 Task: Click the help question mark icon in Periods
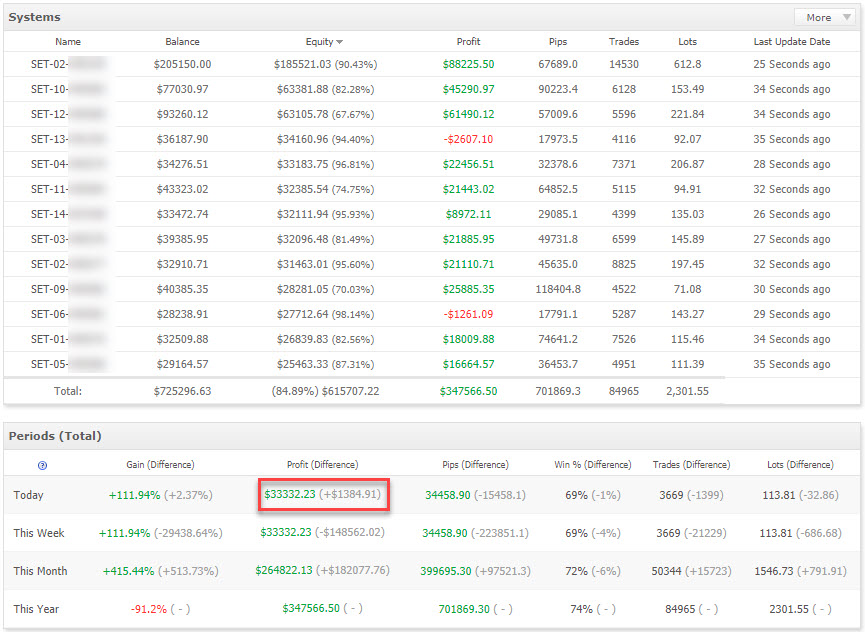pos(42,465)
